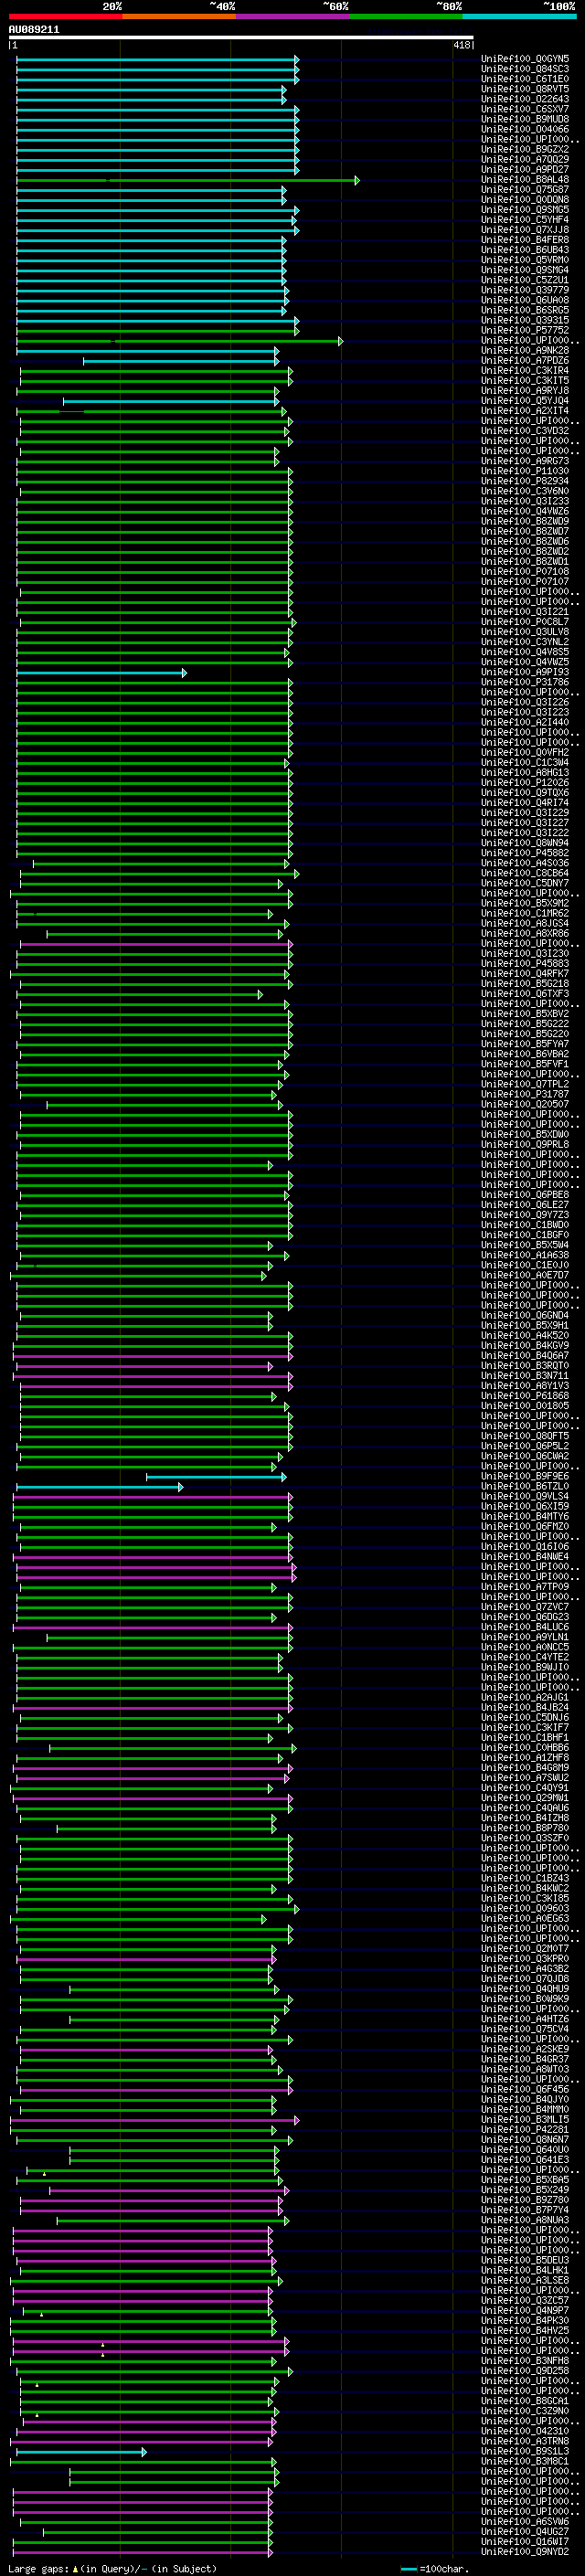
Task: Click the orange ~40% identity color band
Action: pyautogui.click(x=179, y=17)
